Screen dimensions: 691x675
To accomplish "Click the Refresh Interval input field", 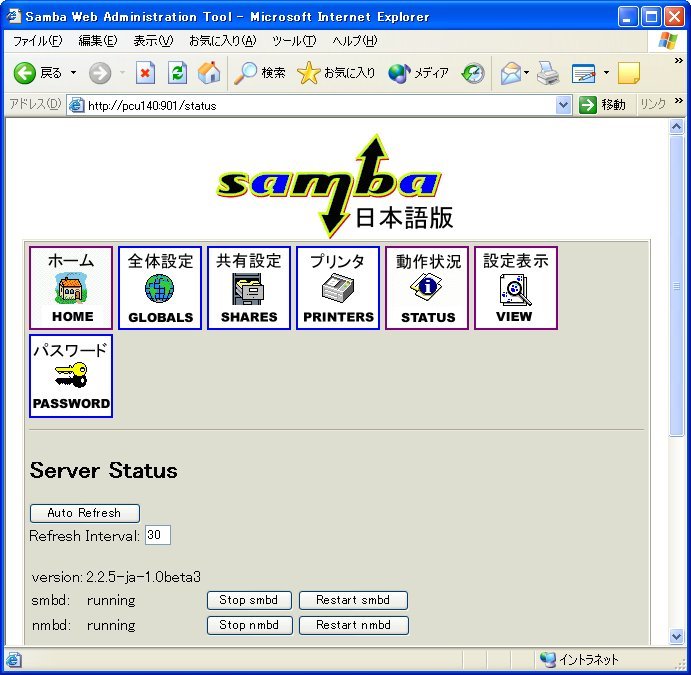I will tap(158, 535).
